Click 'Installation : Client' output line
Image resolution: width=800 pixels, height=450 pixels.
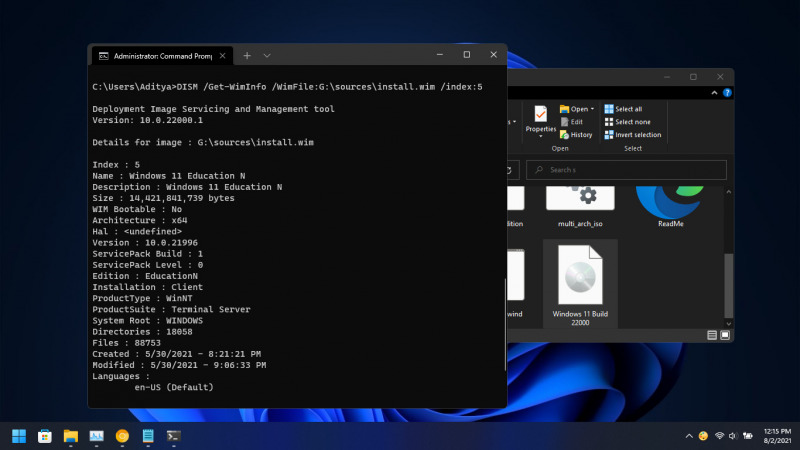[147, 287]
